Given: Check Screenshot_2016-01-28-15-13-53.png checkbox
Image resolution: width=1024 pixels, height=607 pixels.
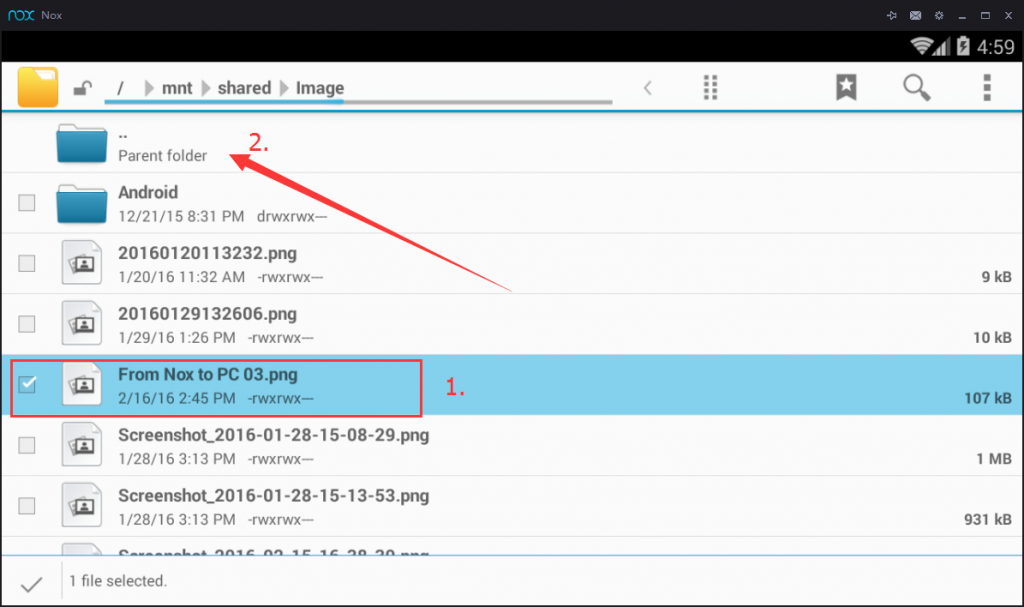Looking at the screenshot, I should point(27,506).
